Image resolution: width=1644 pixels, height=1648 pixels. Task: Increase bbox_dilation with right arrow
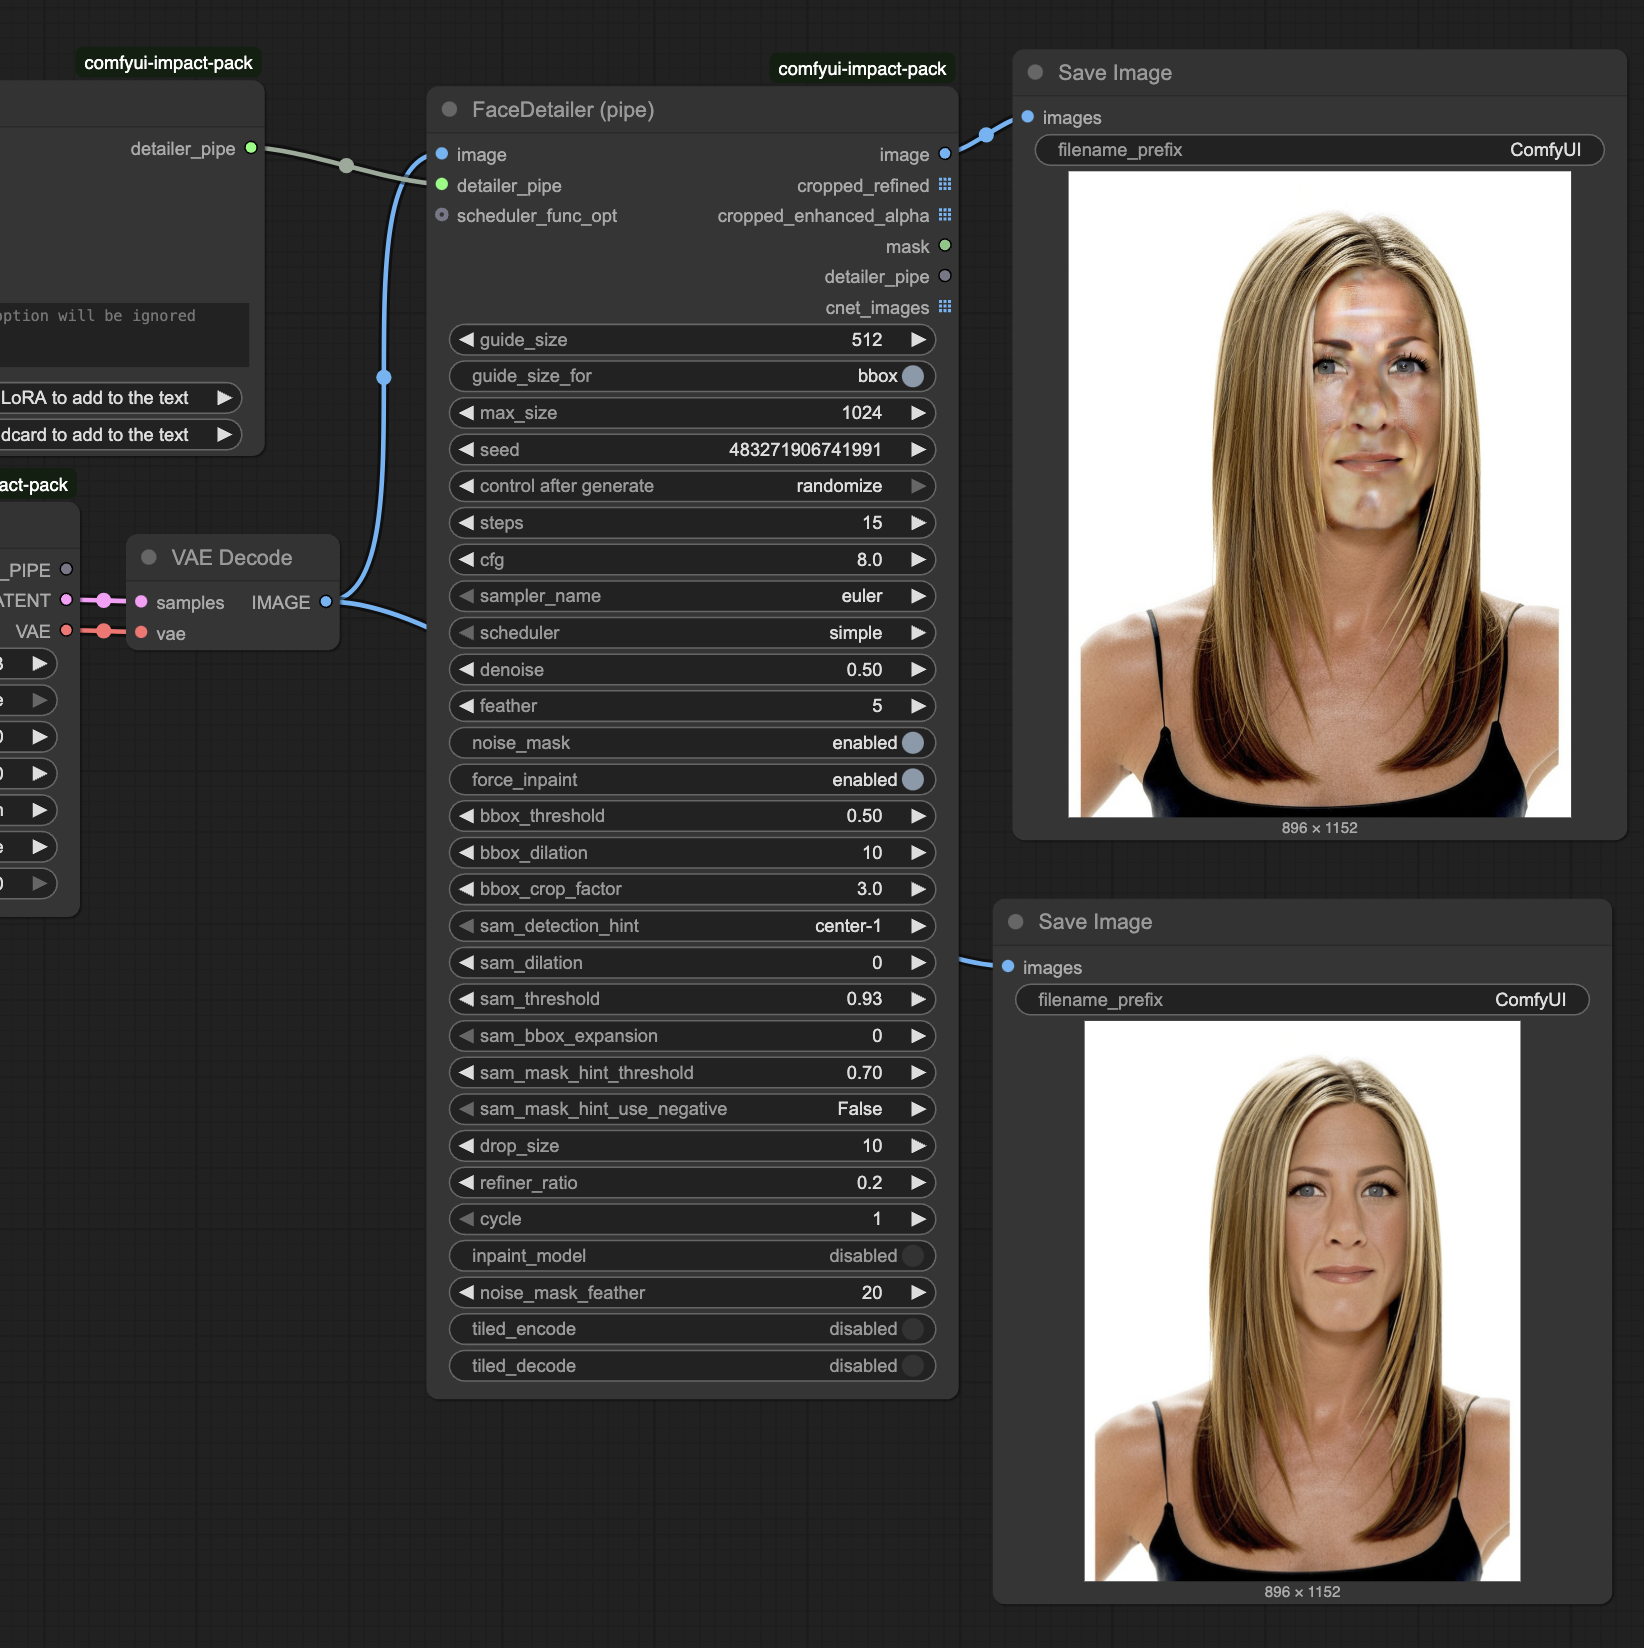point(918,853)
